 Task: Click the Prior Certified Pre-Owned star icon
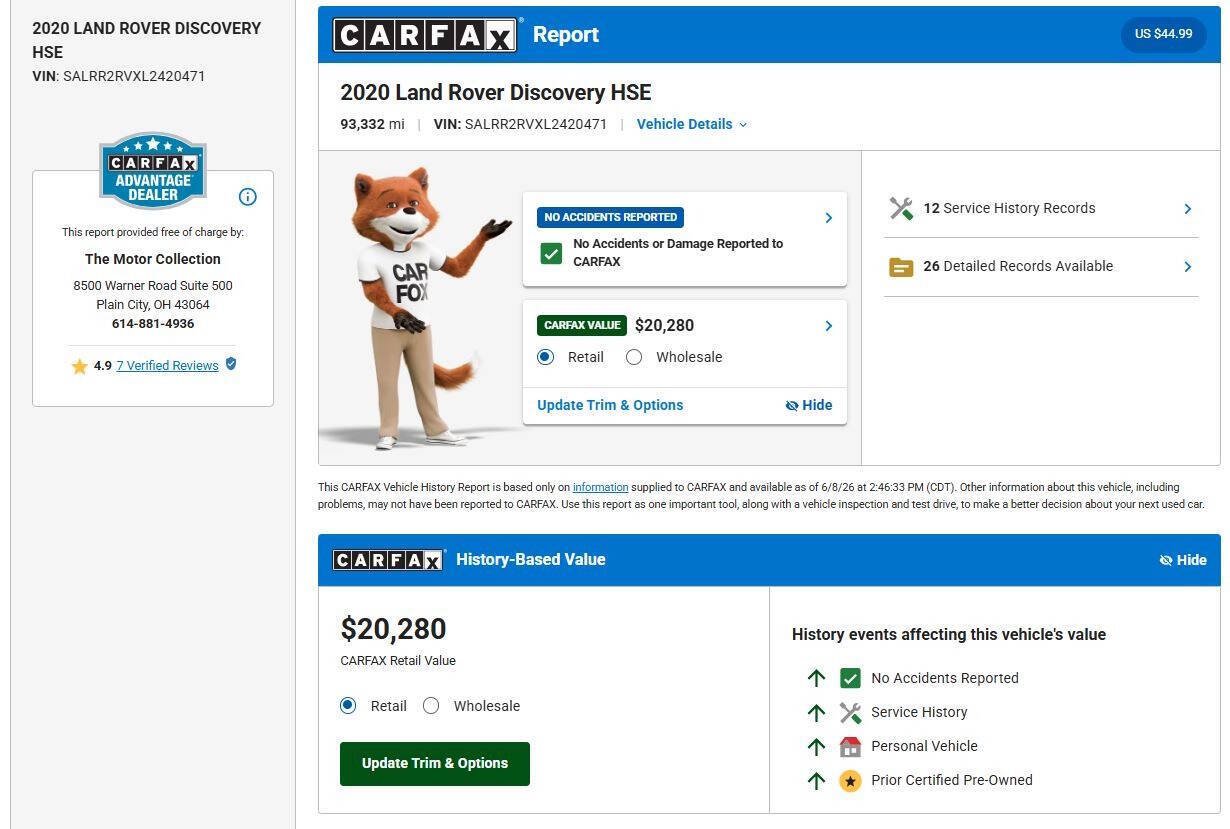(850, 780)
